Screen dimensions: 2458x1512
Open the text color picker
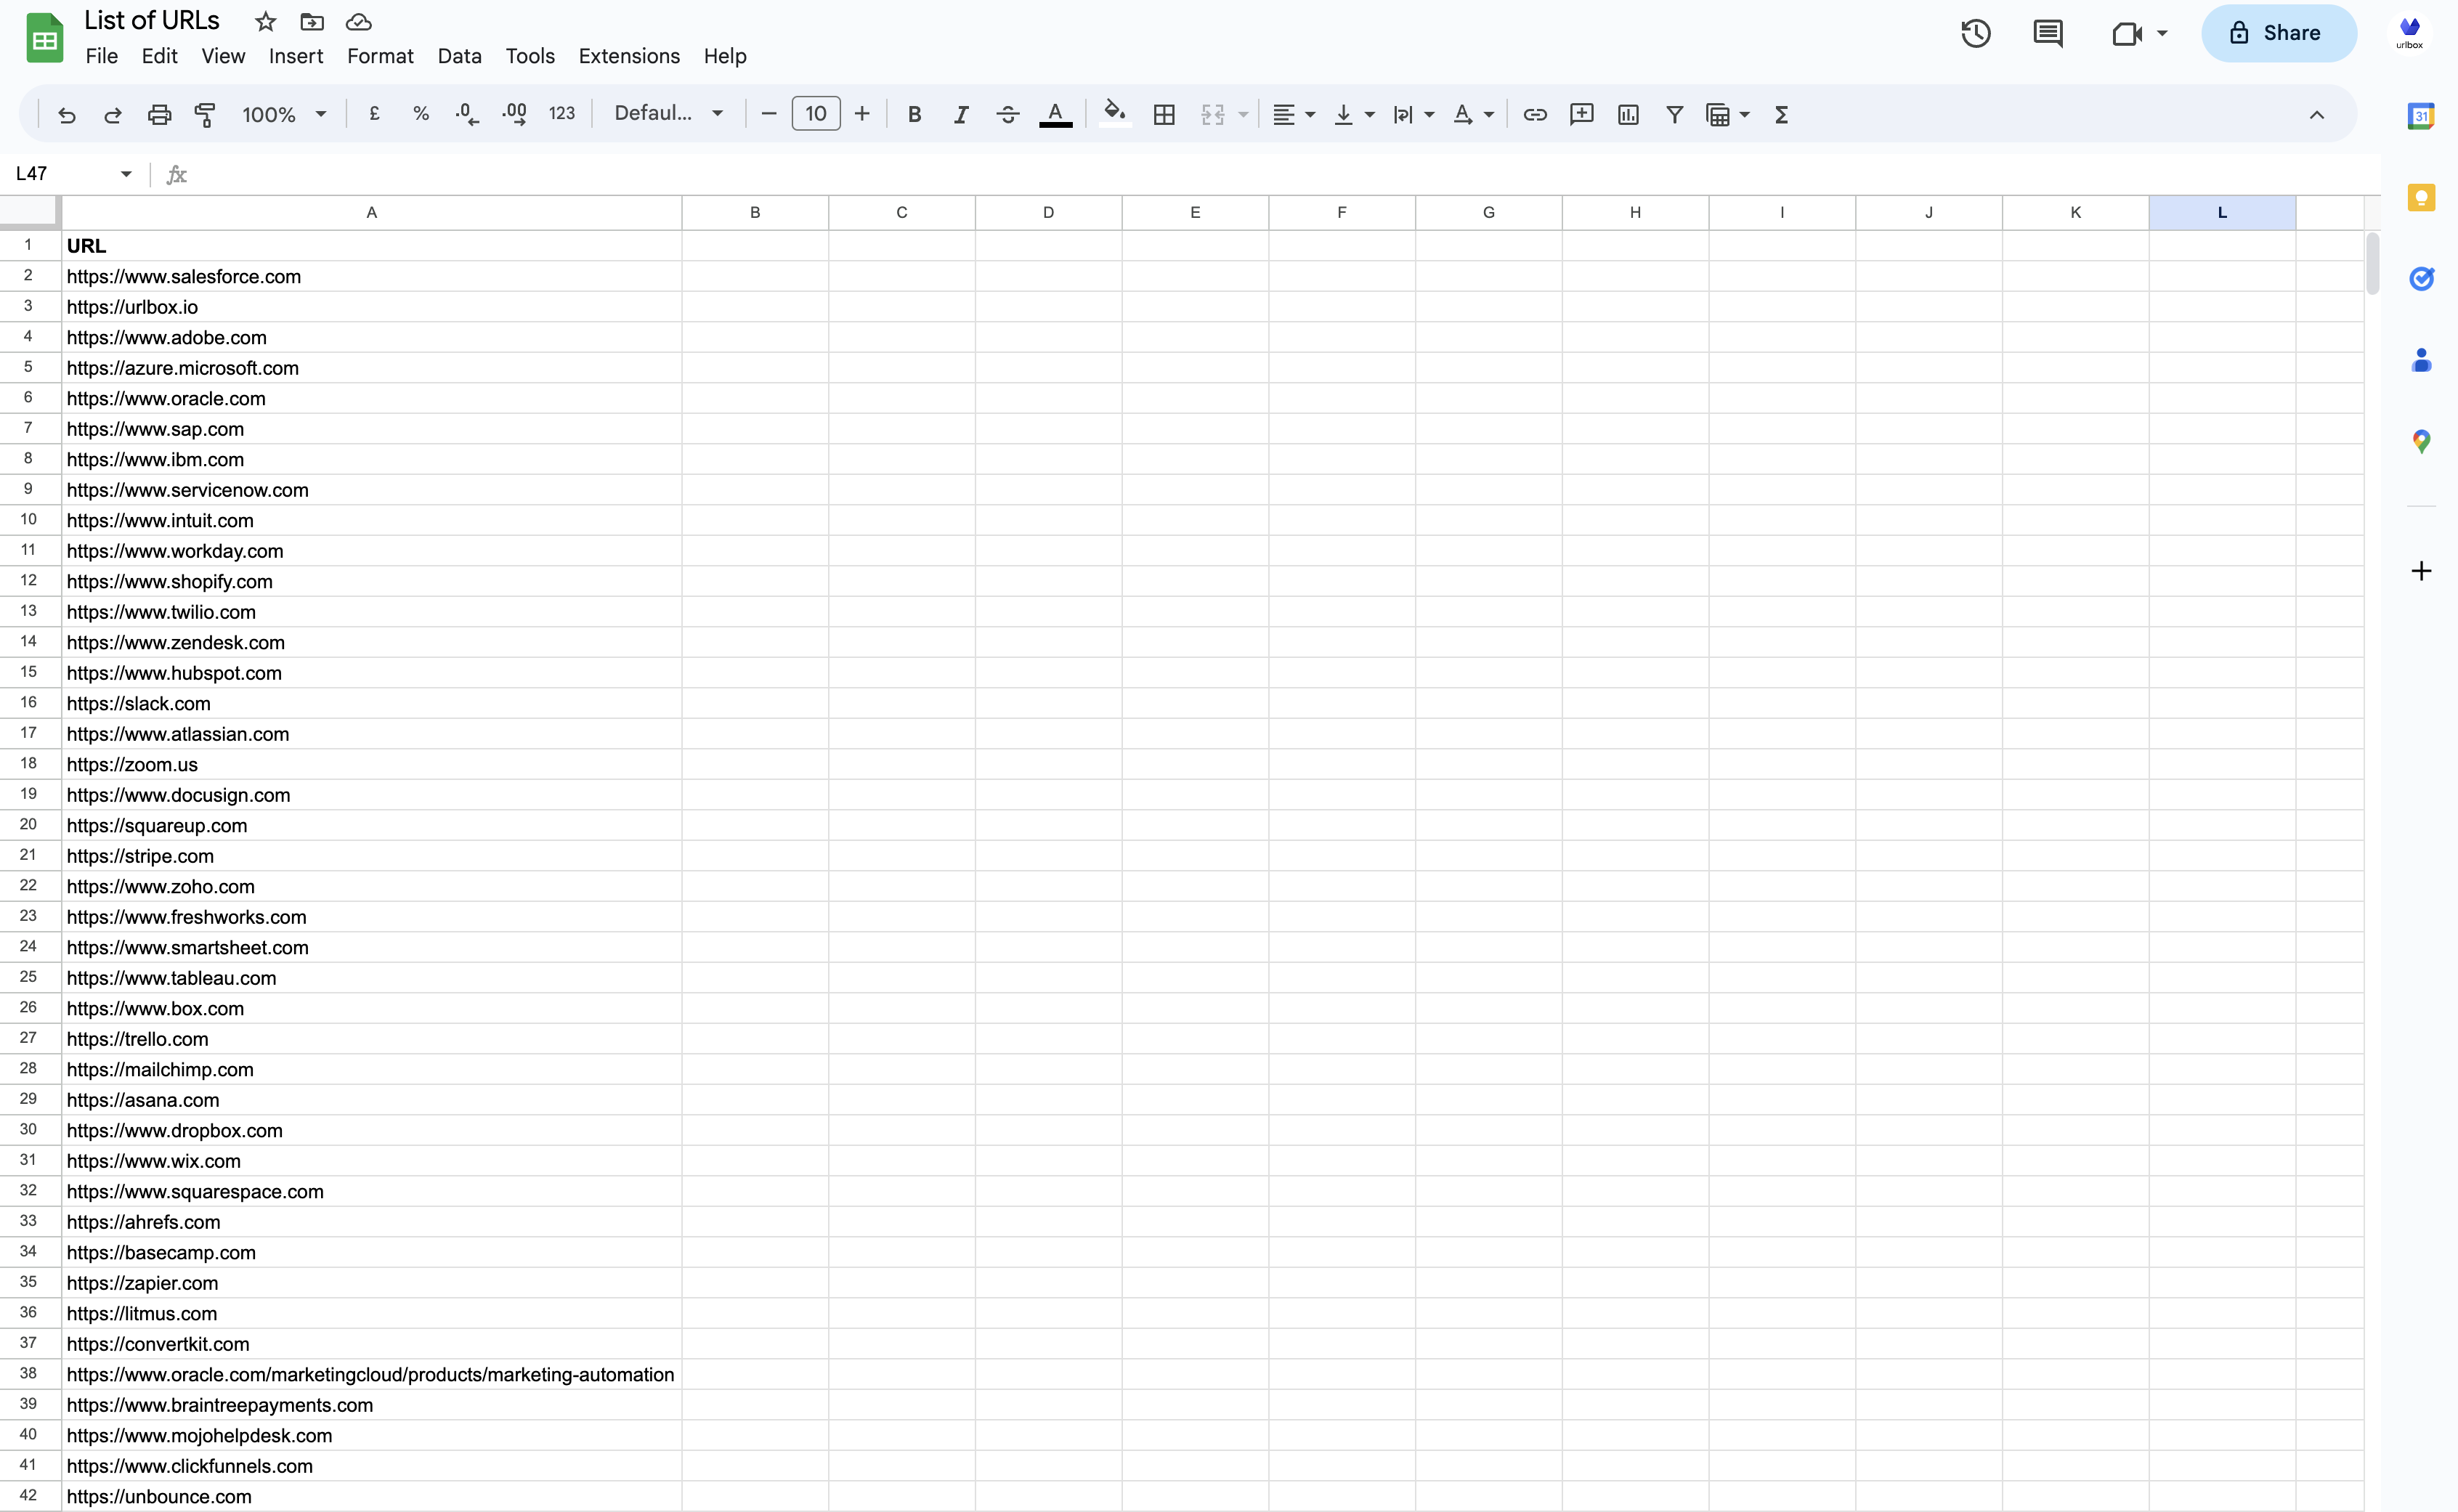(1055, 114)
